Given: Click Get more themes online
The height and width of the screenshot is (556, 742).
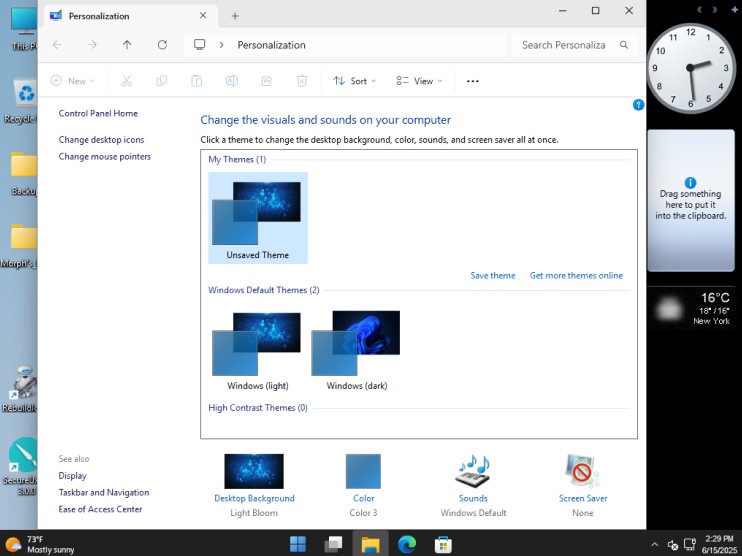Looking at the screenshot, I should (x=576, y=275).
